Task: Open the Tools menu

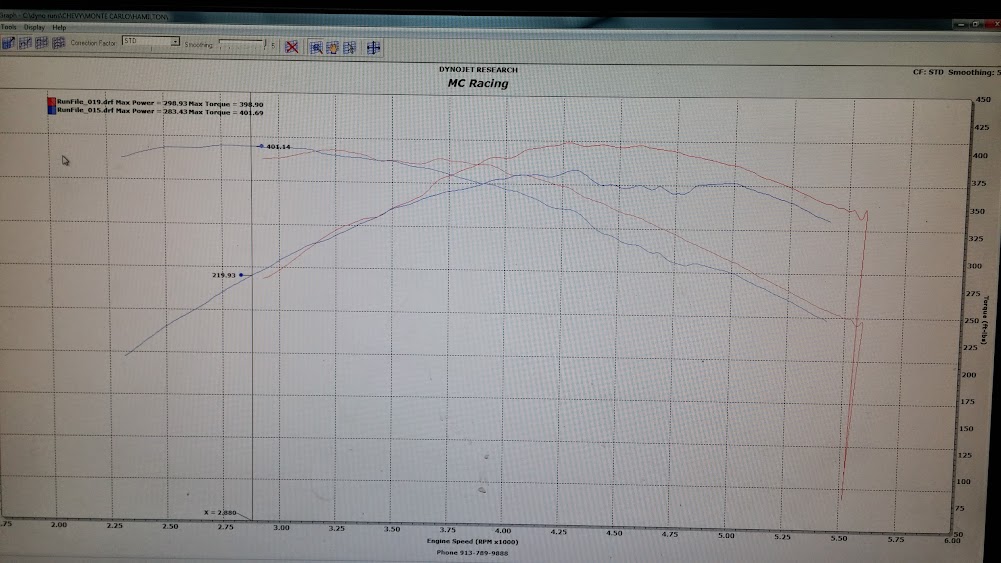Action: pyautogui.click(x=8, y=27)
